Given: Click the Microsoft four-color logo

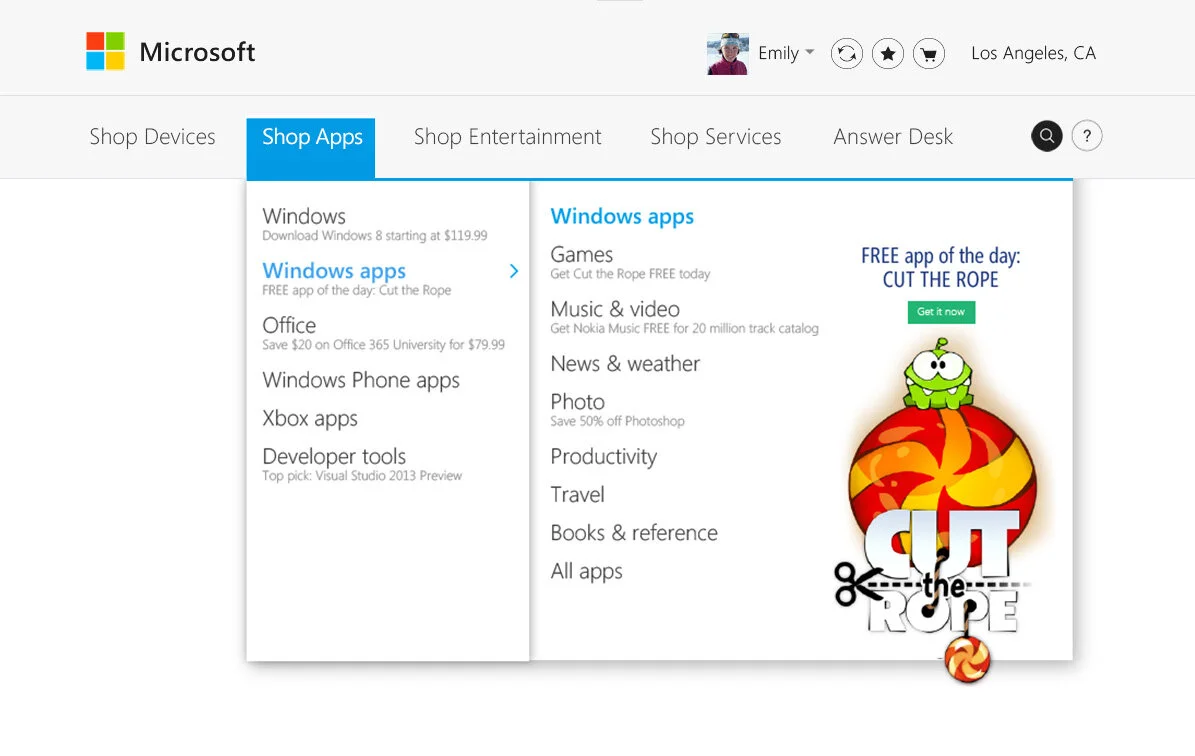Looking at the screenshot, I should 105,51.
